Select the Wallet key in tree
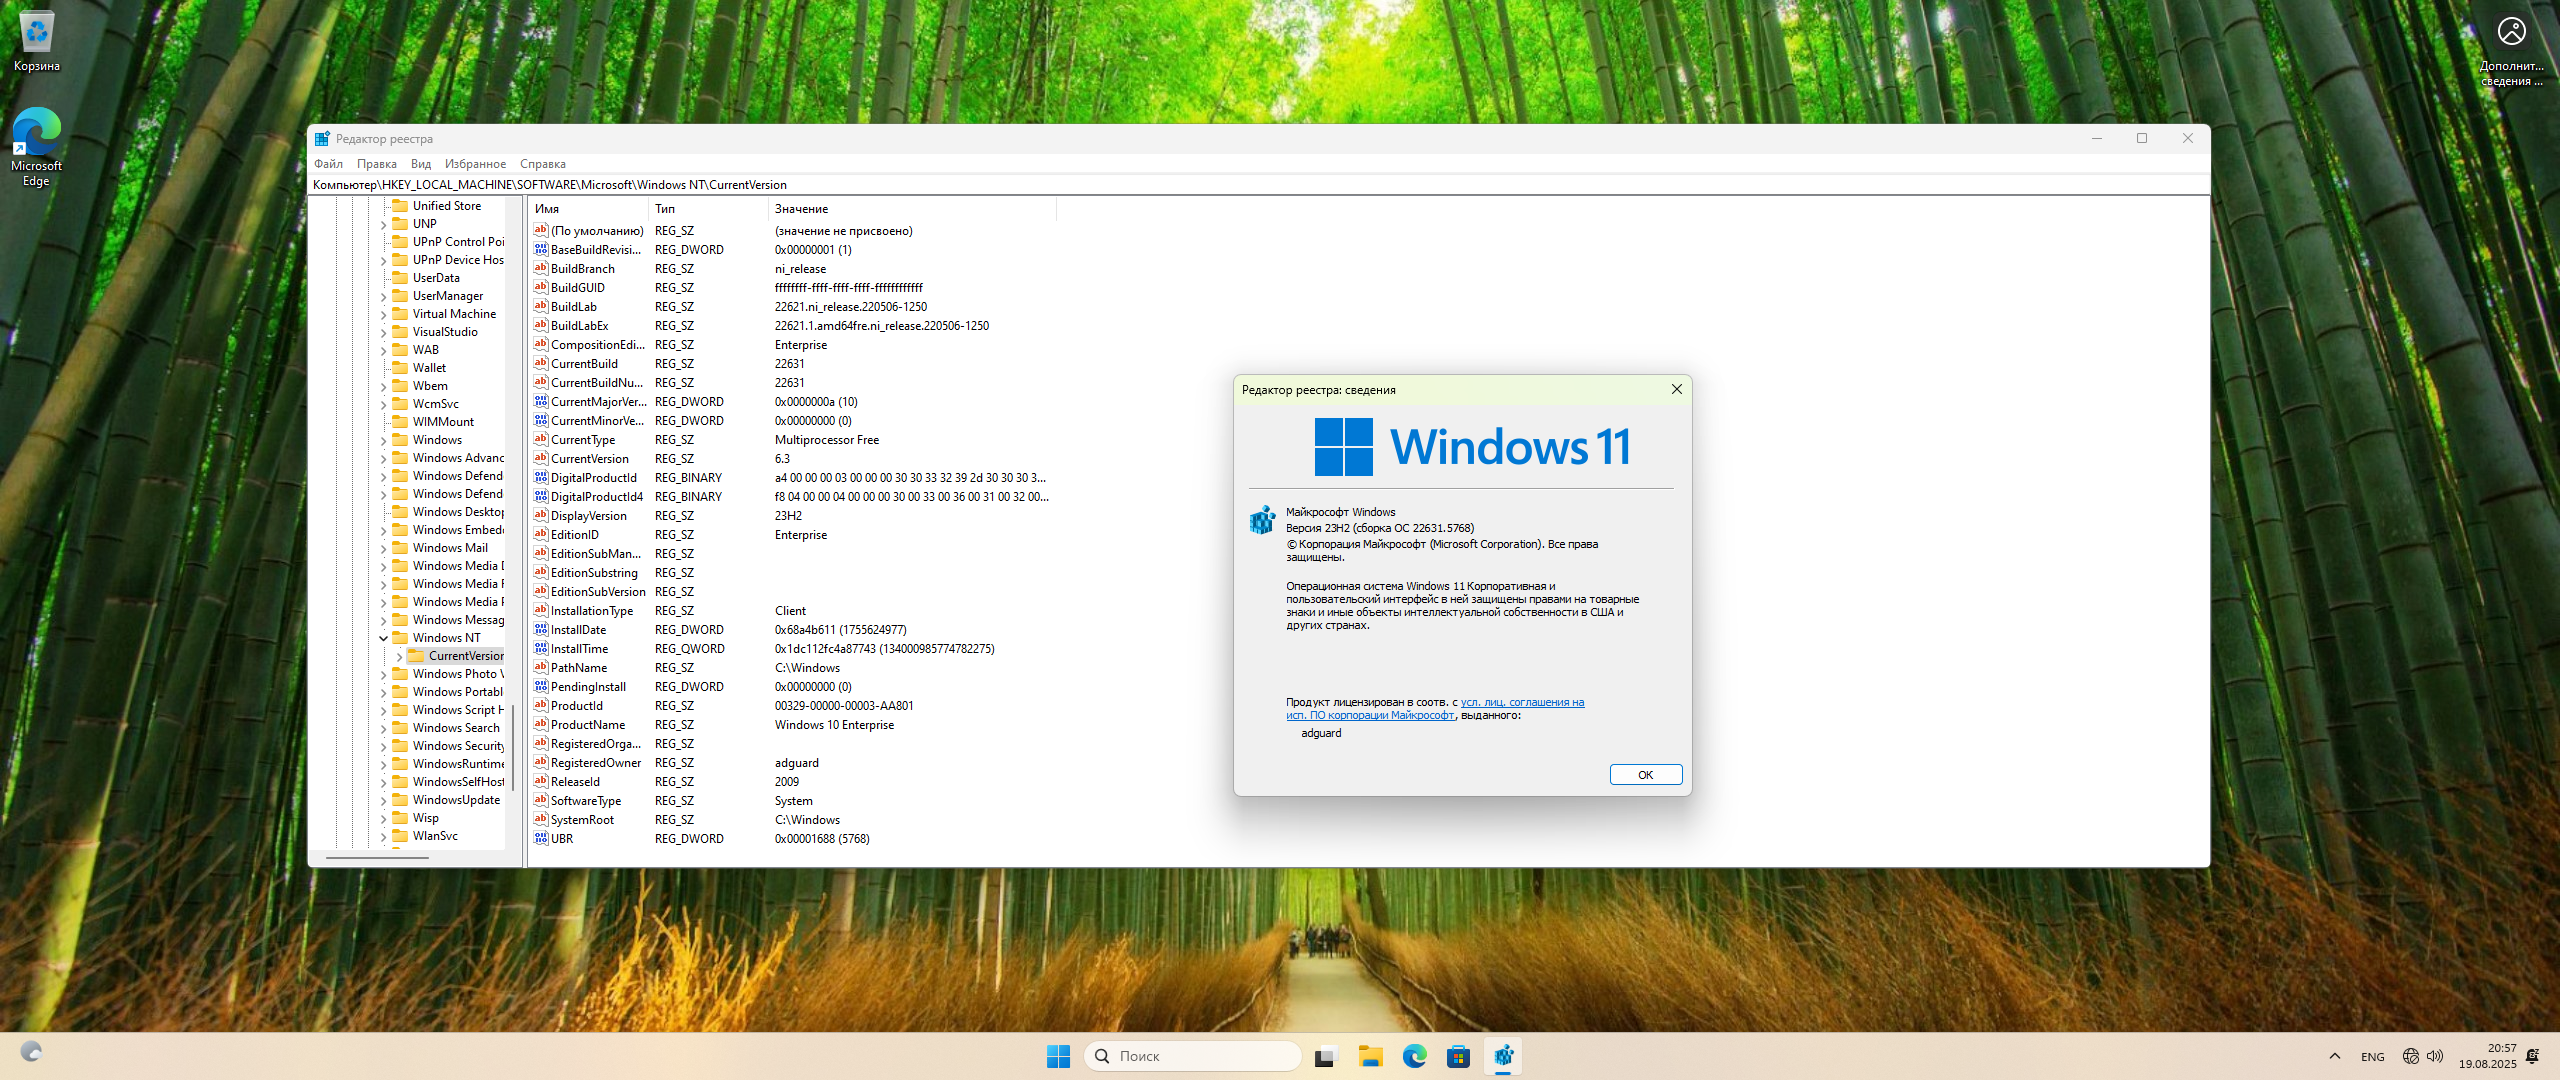 click(429, 368)
